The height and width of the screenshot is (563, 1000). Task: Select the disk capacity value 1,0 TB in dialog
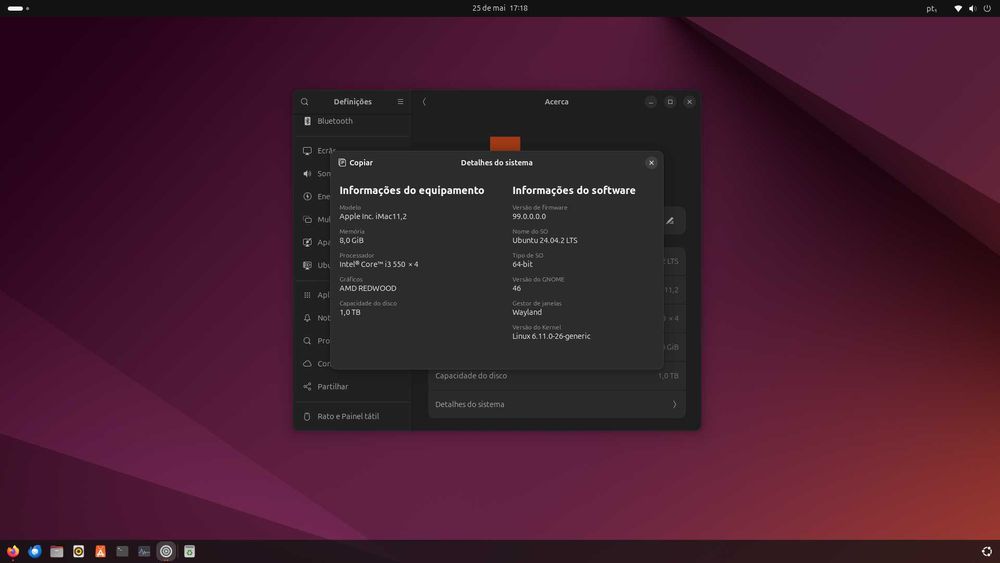pyautogui.click(x=349, y=312)
